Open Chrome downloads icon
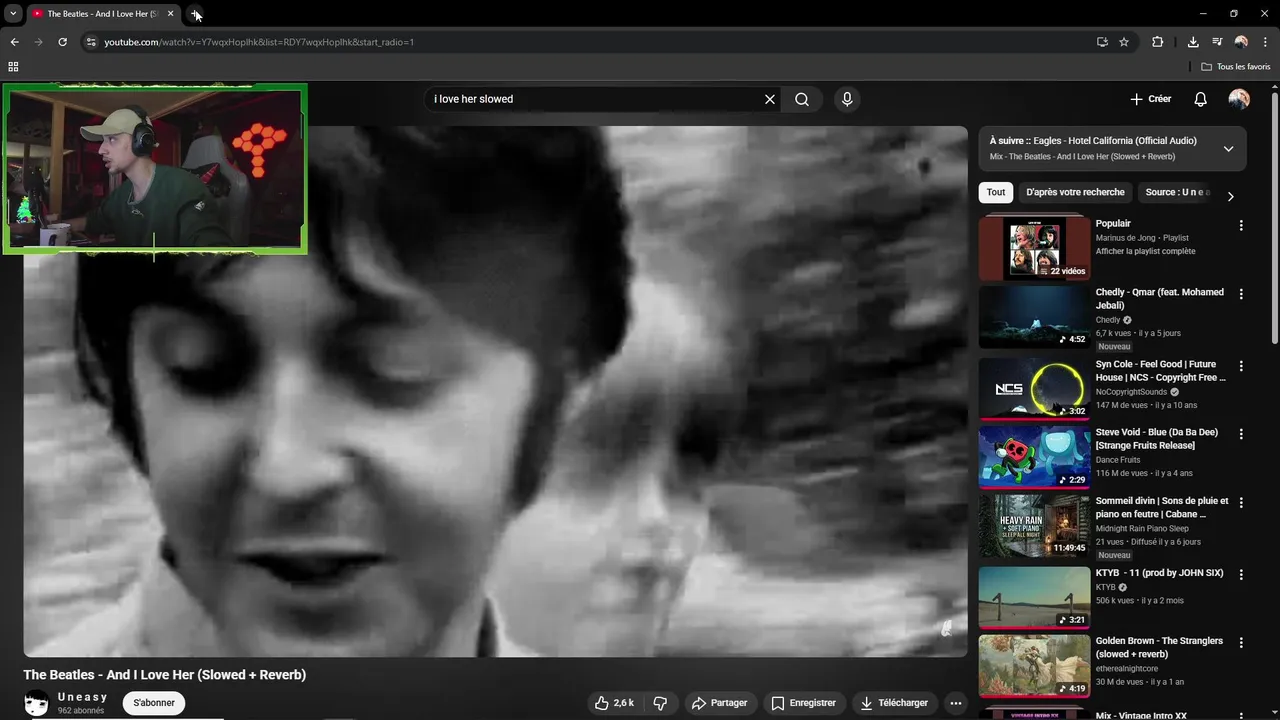The width and height of the screenshot is (1280, 720). pos(1193,42)
